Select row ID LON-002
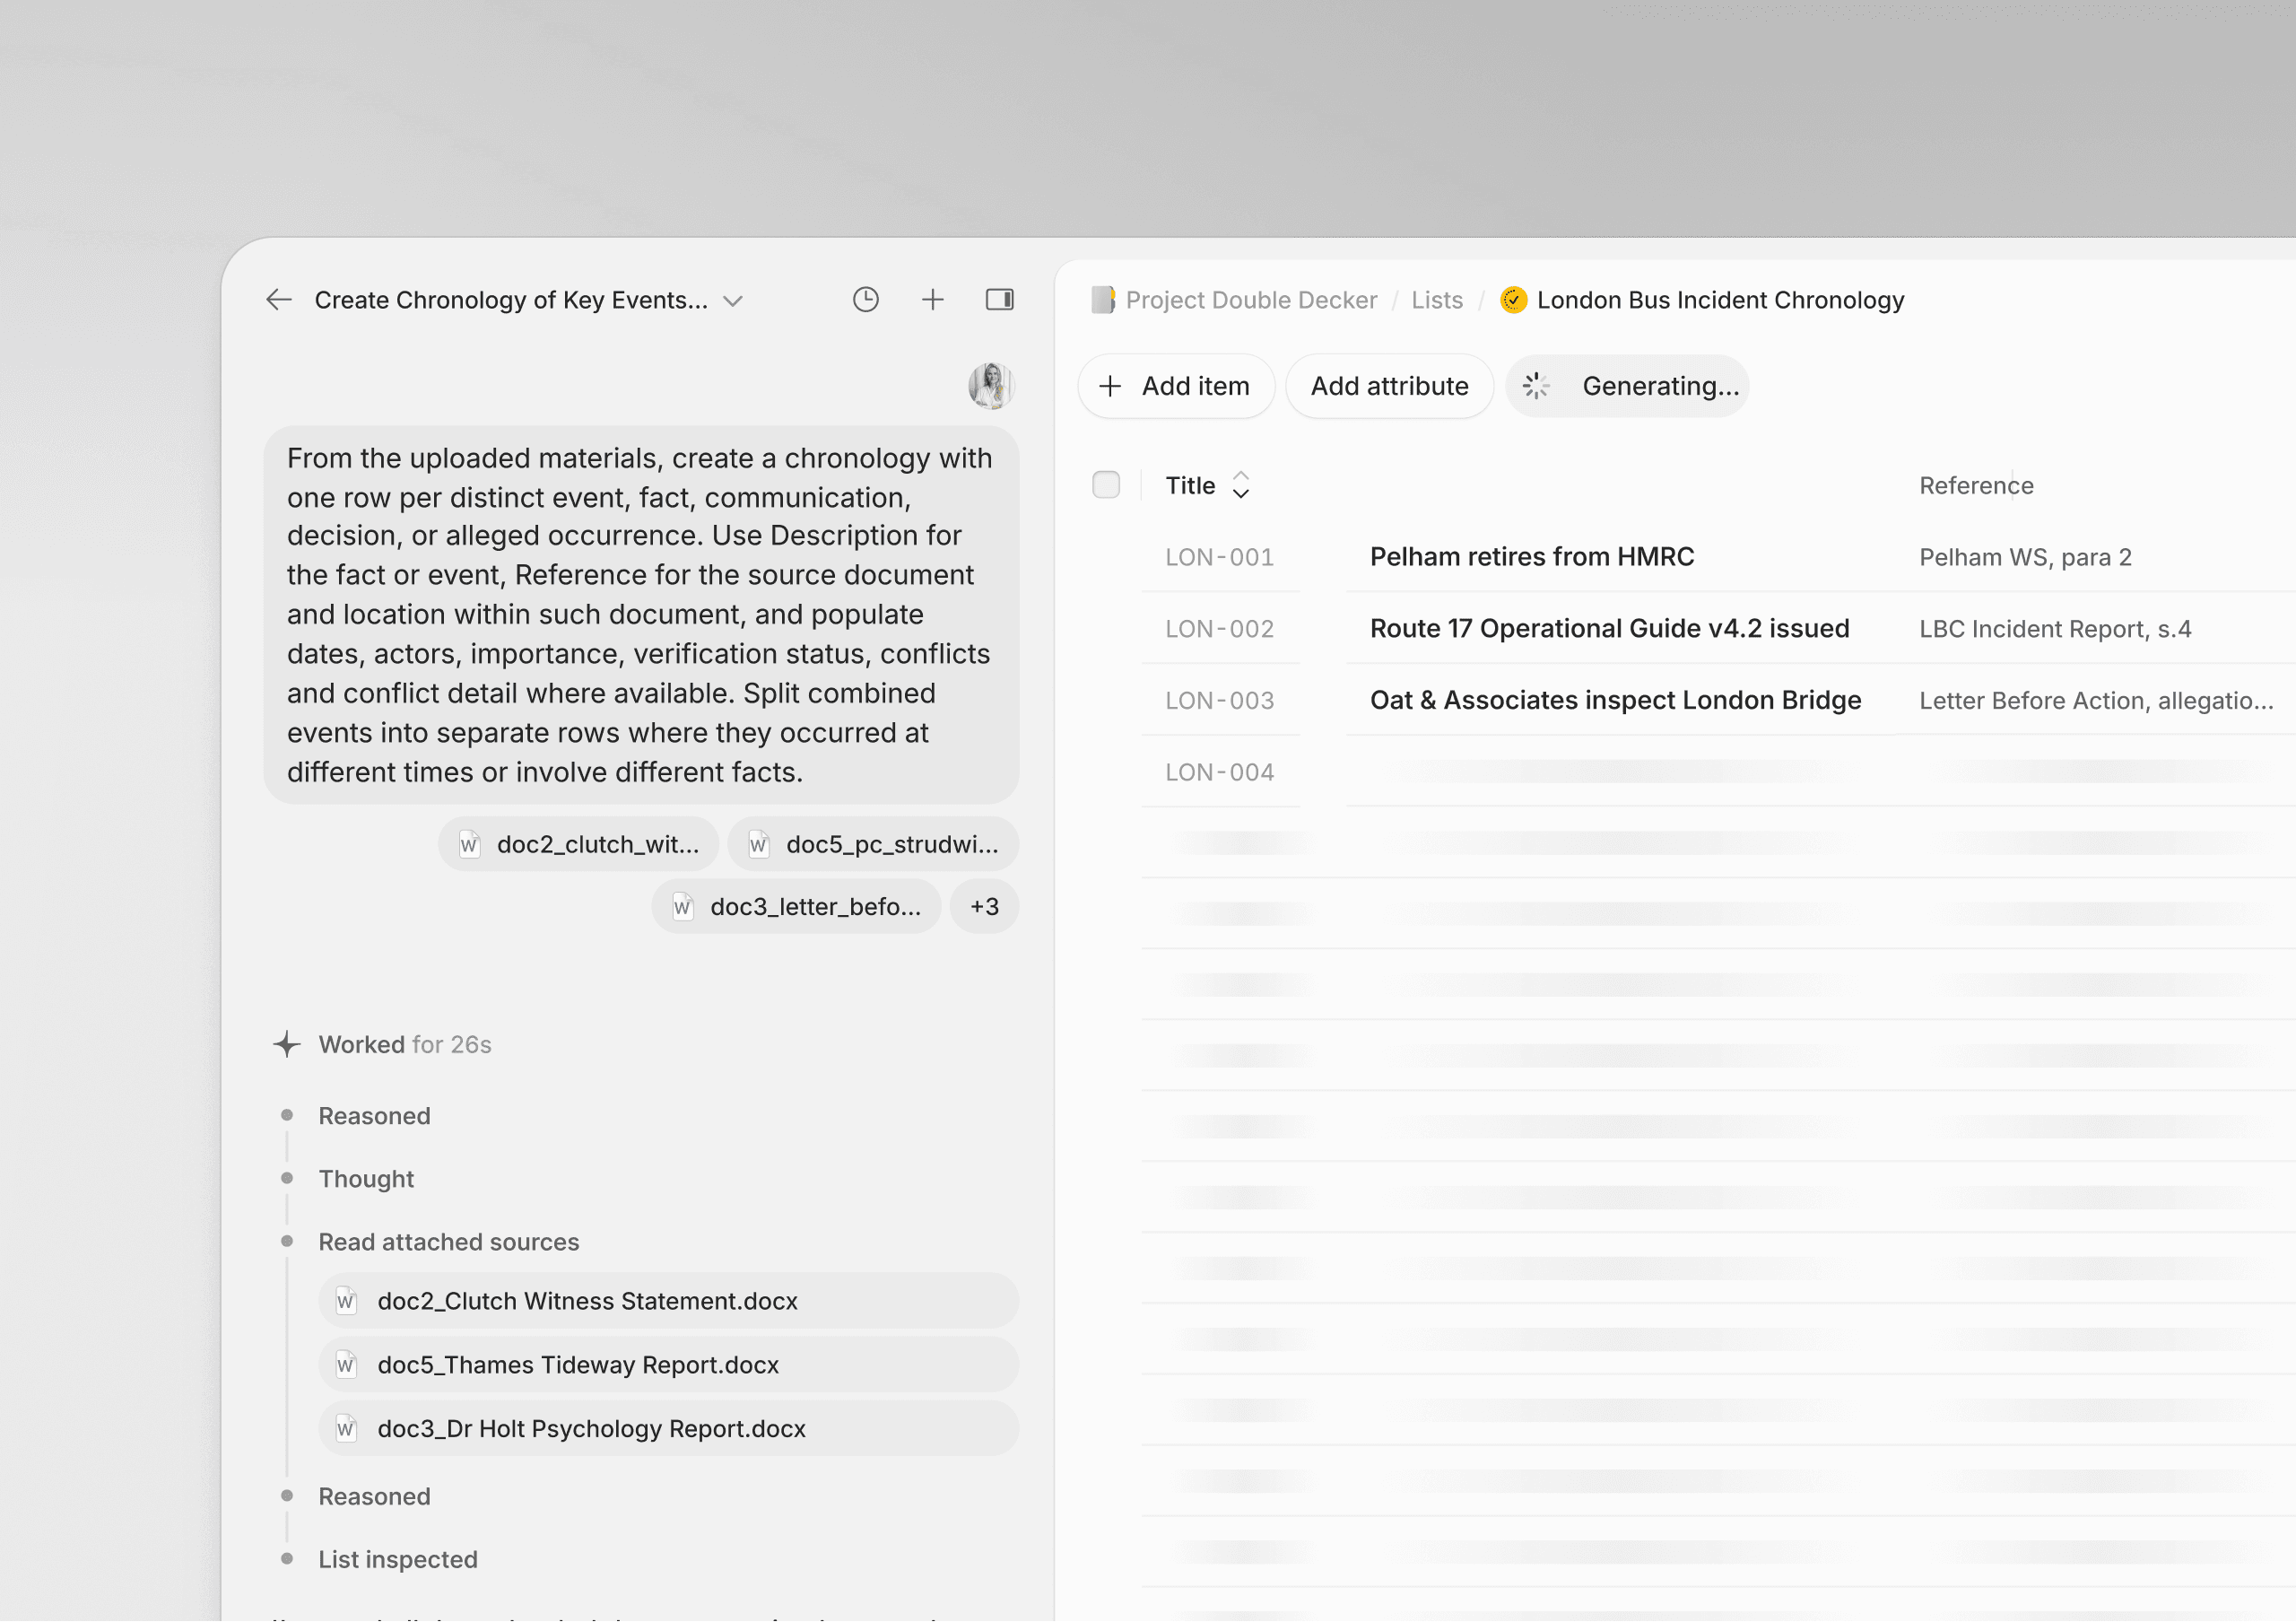2296x1622 pixels. [x=1219, y=629]
